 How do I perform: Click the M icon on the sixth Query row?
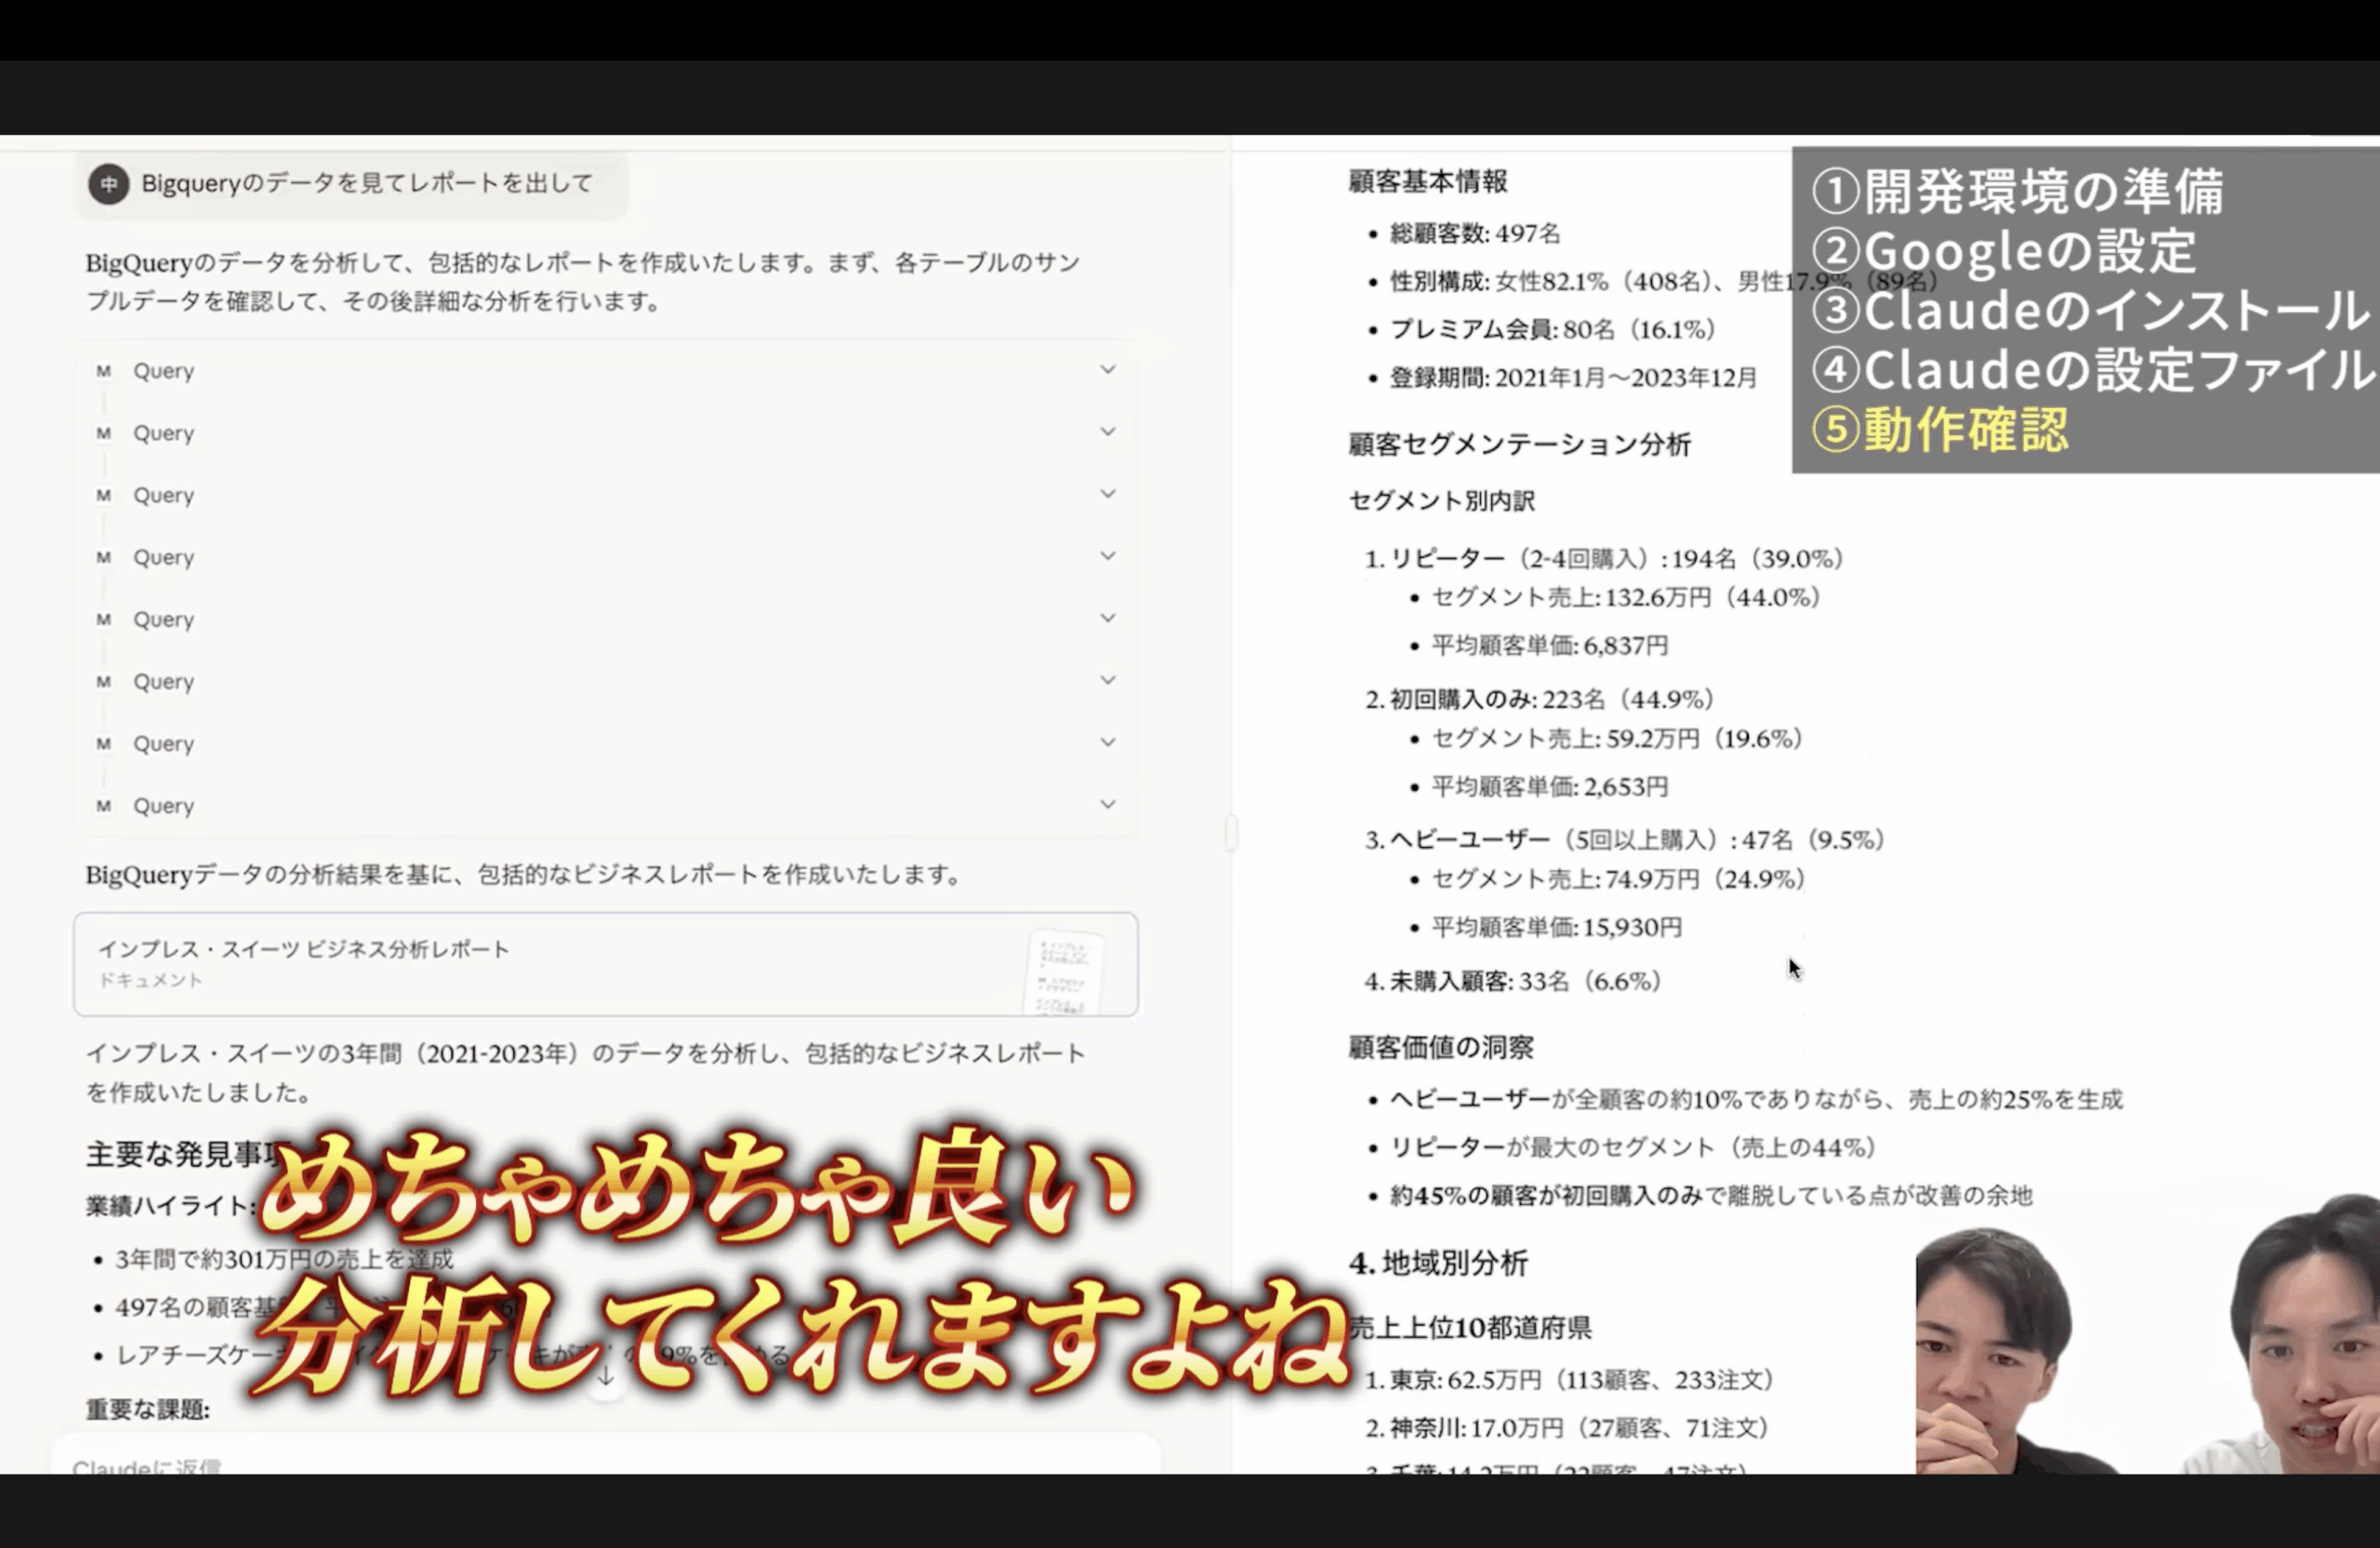coord(103,681)
